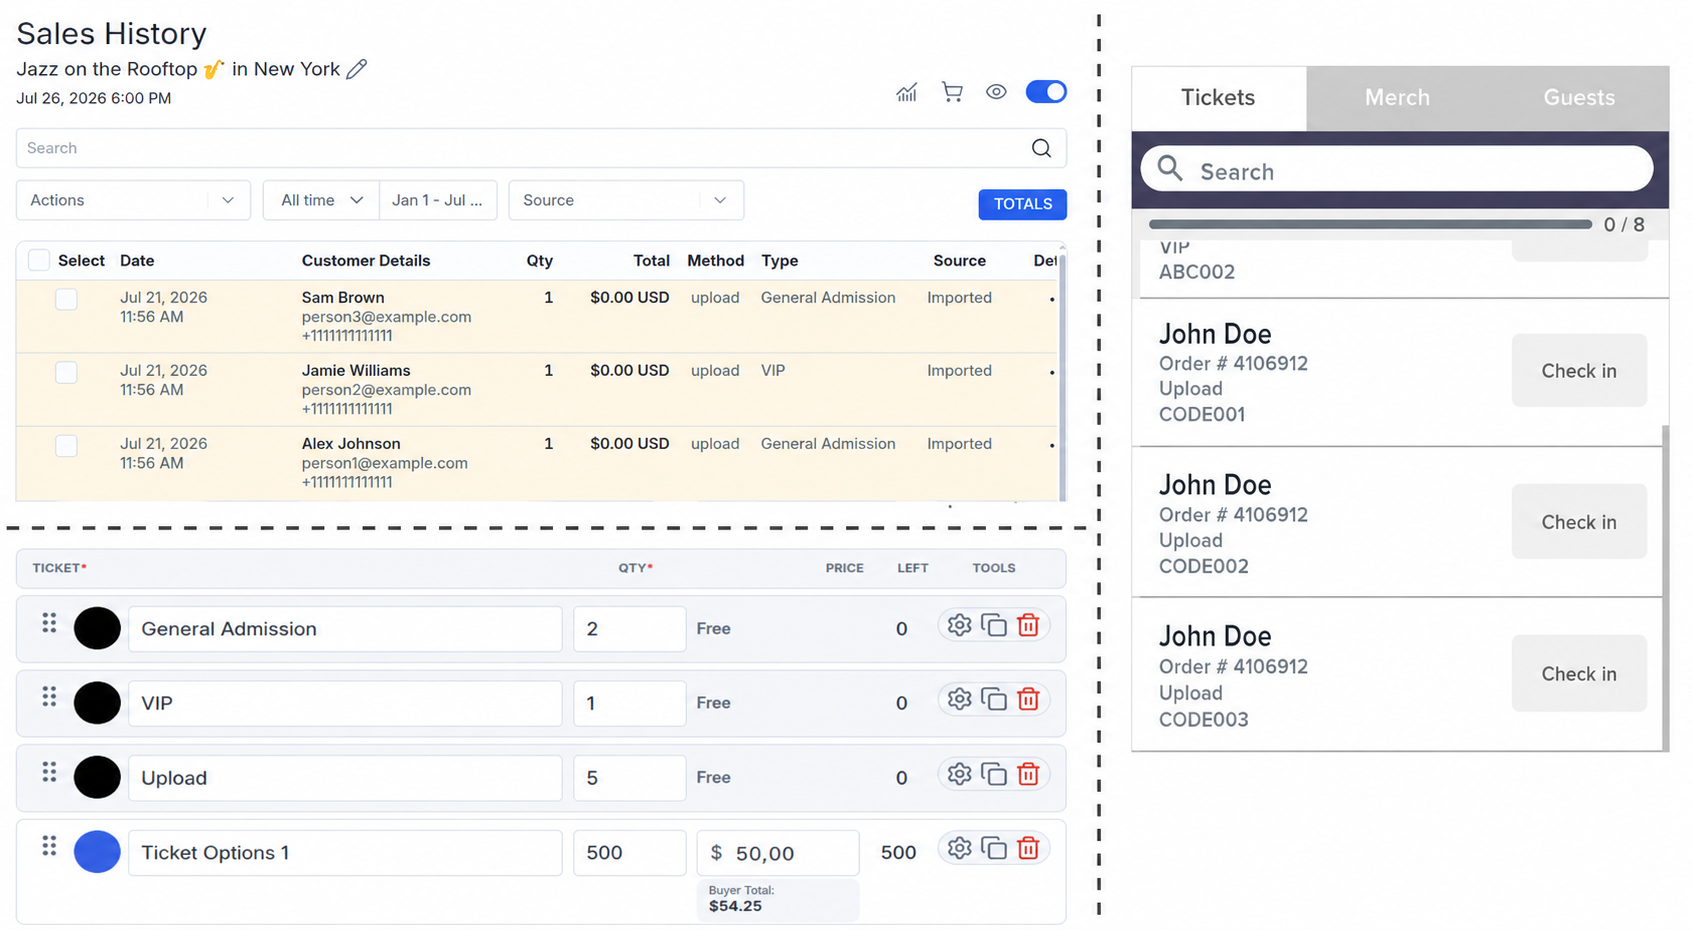
Task: Tick the Select all checkbox in header
Action: tap(39, 260)
